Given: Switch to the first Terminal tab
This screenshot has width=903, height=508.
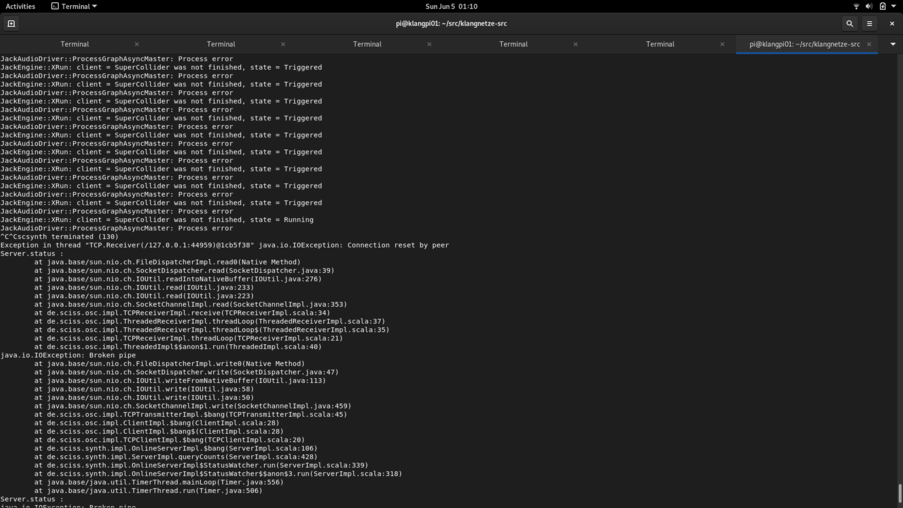Looking at the screenshot, I should (74, 44).
